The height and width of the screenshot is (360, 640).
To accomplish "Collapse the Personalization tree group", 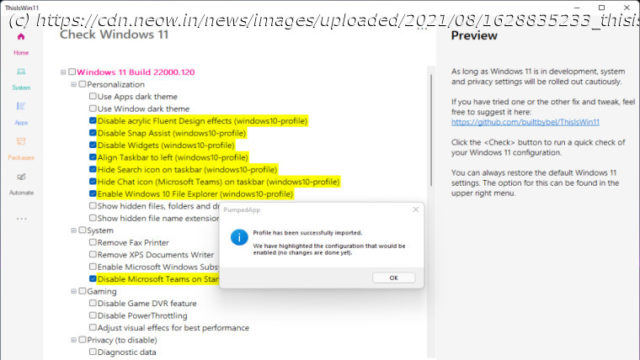I will click(73, 84).
